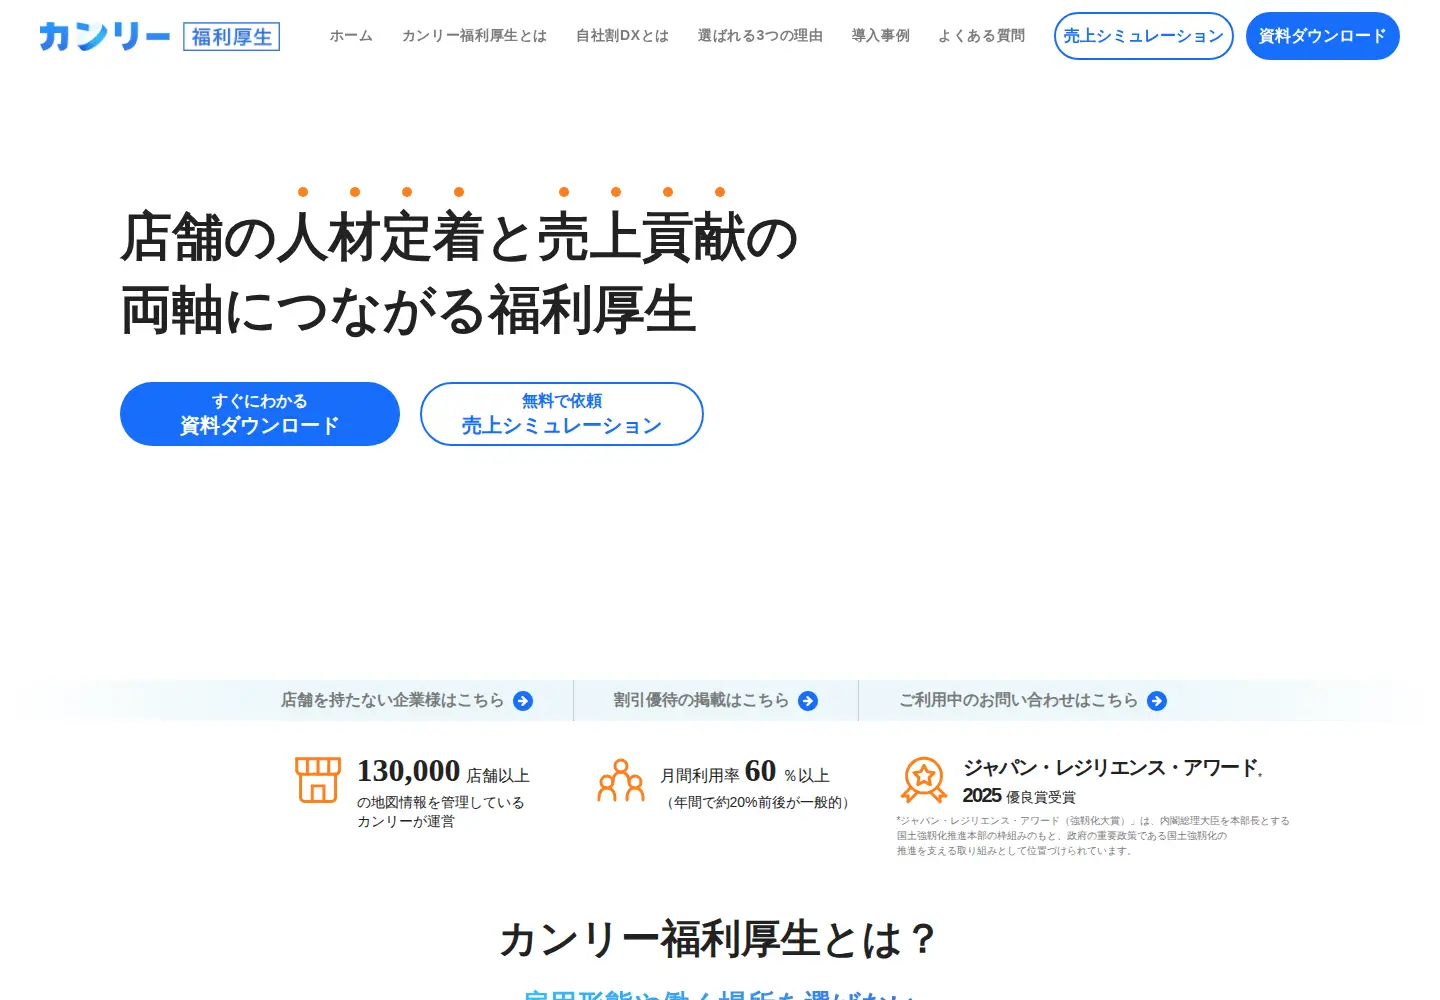Open the 割引優待の掲載はこちら link

click(x=715, y=700)
